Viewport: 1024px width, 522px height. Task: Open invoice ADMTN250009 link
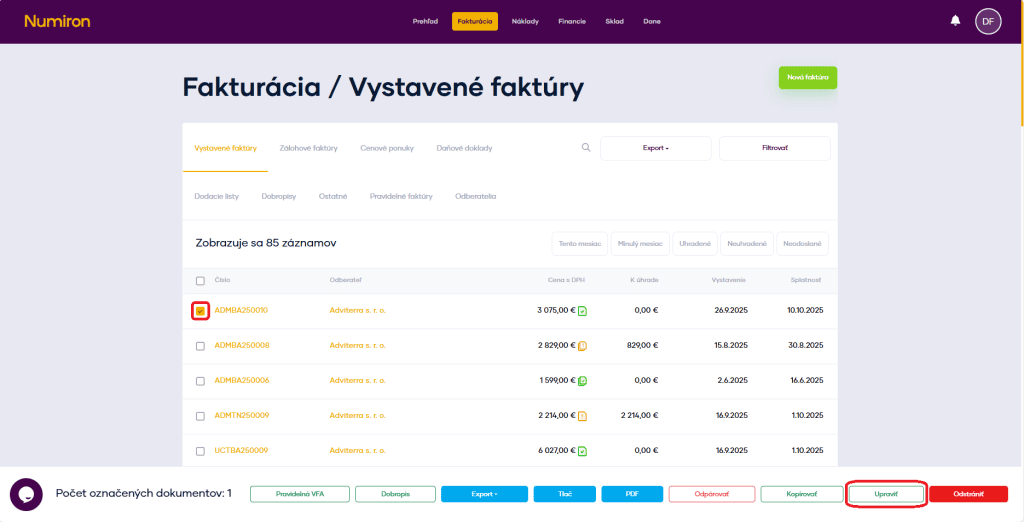[242, 416]
